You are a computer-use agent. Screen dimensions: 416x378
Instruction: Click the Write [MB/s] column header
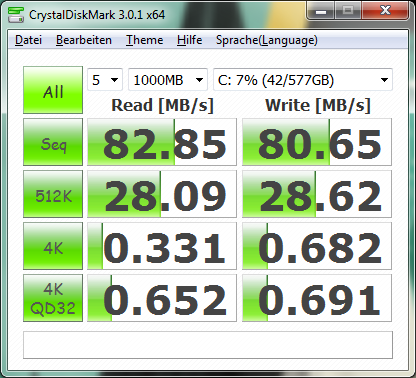coord(318,105)
